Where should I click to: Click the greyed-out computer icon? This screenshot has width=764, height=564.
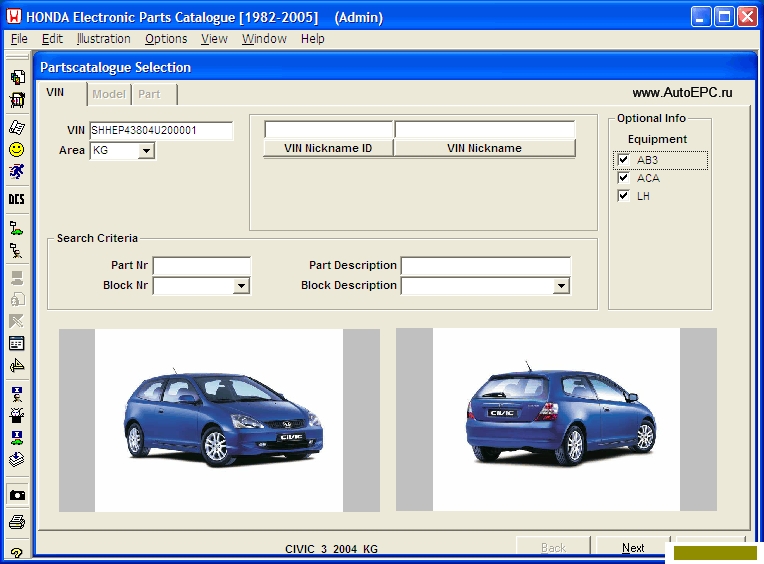click(x=17, y=278)
